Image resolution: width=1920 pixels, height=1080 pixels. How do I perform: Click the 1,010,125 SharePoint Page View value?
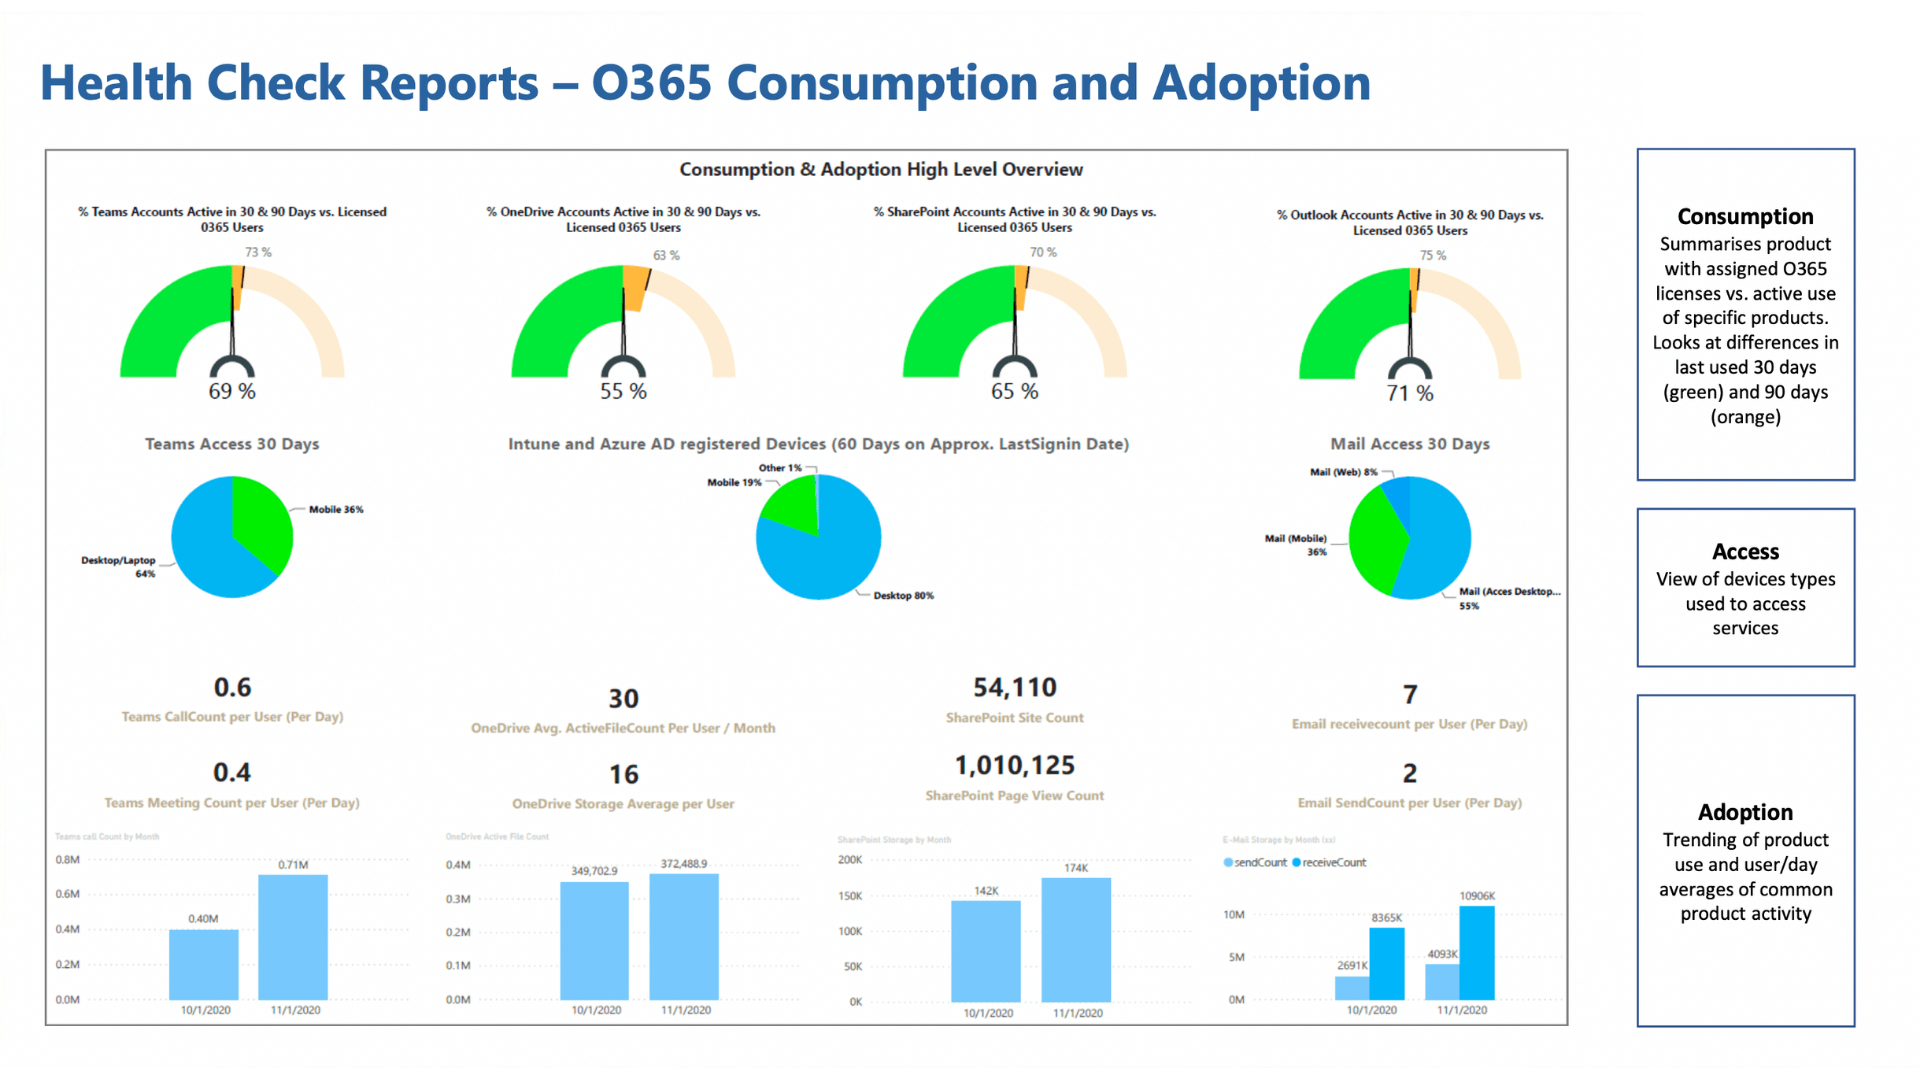(1015, 765)
